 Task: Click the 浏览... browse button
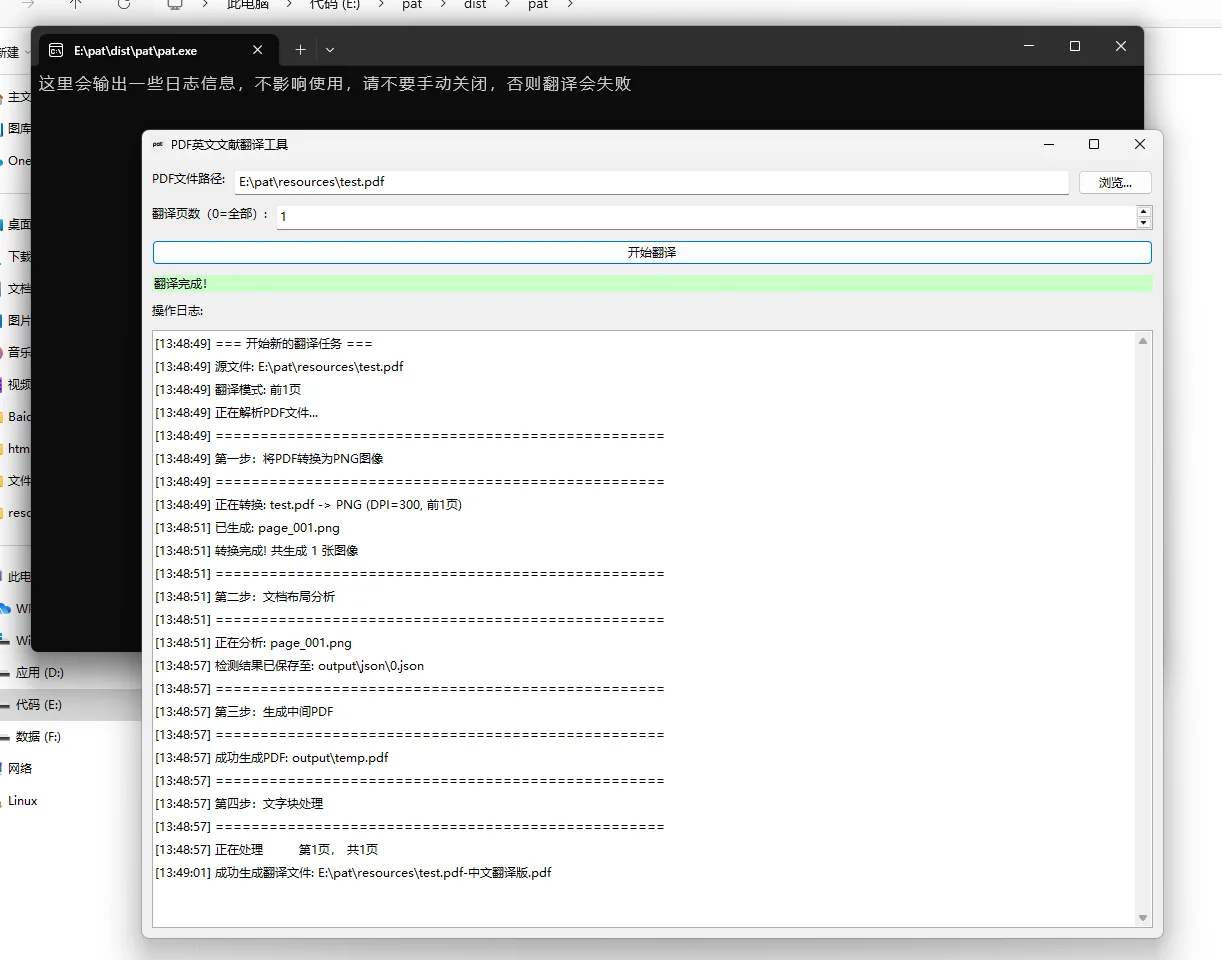[x=1115, y=183]
